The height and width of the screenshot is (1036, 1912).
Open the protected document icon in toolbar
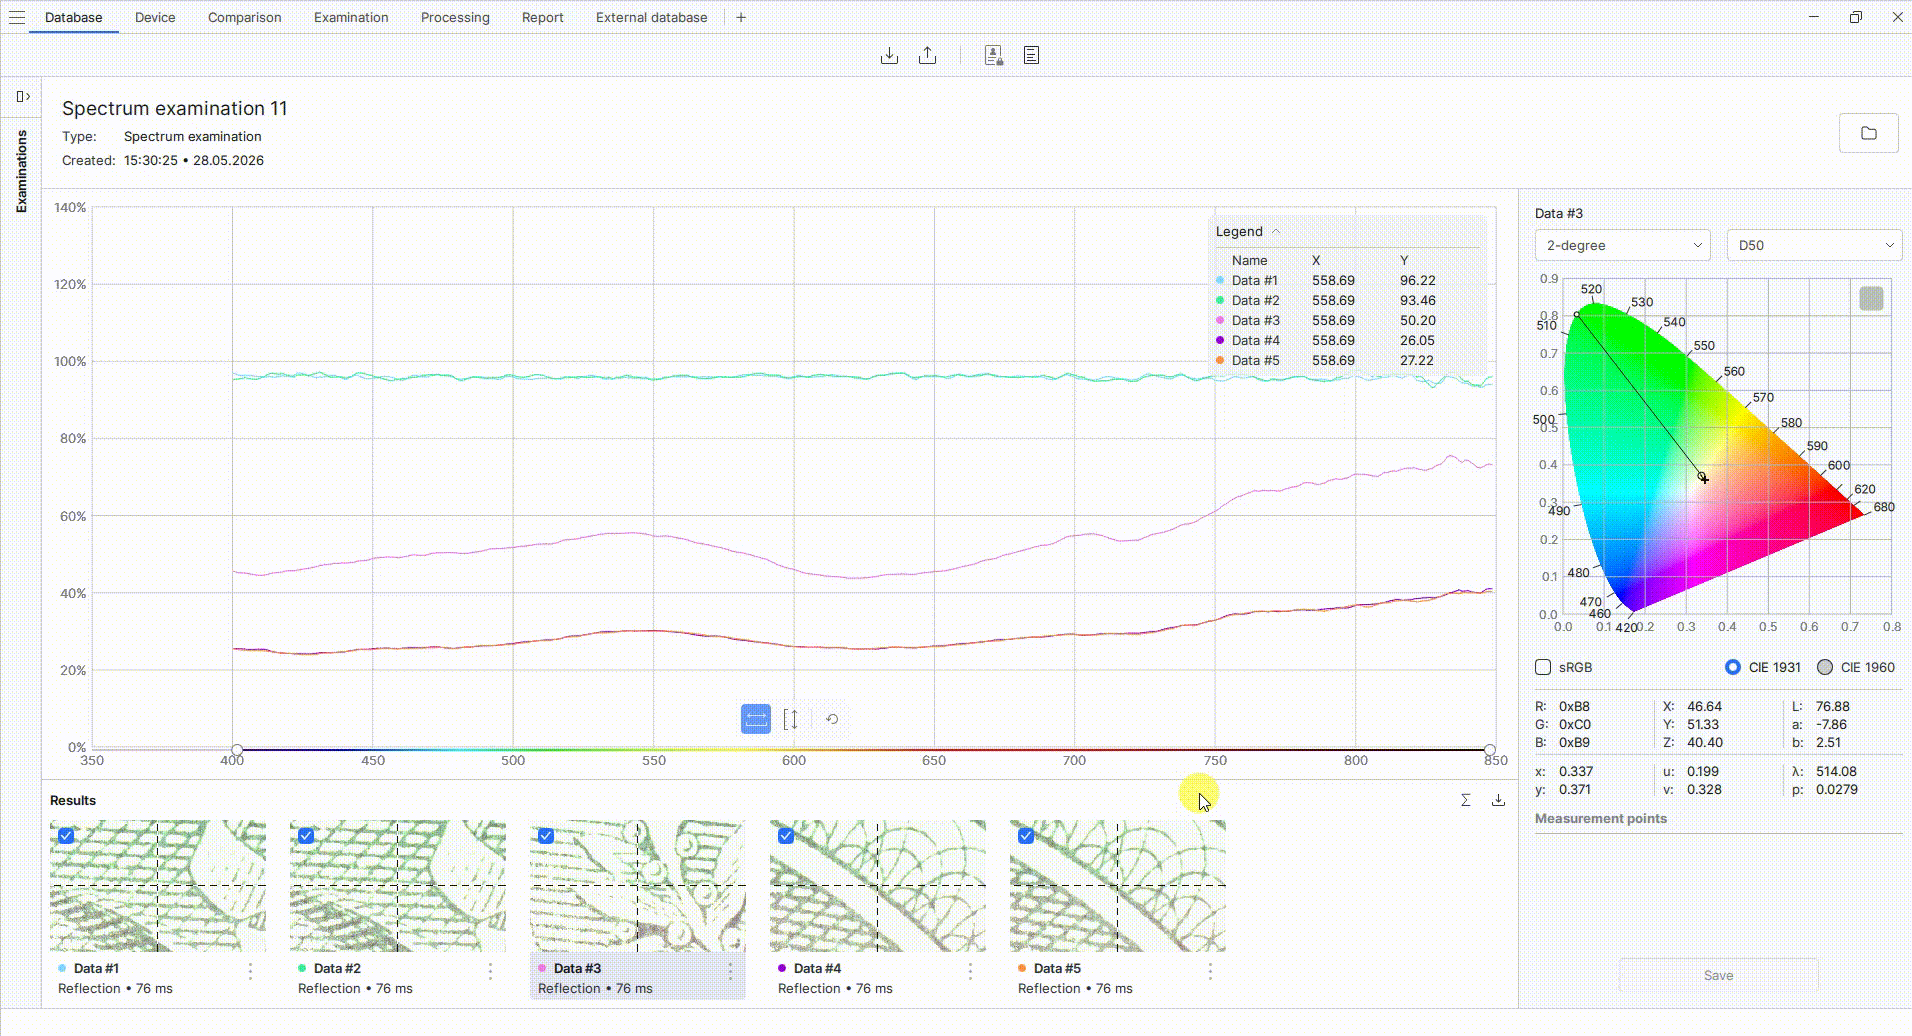993,56
